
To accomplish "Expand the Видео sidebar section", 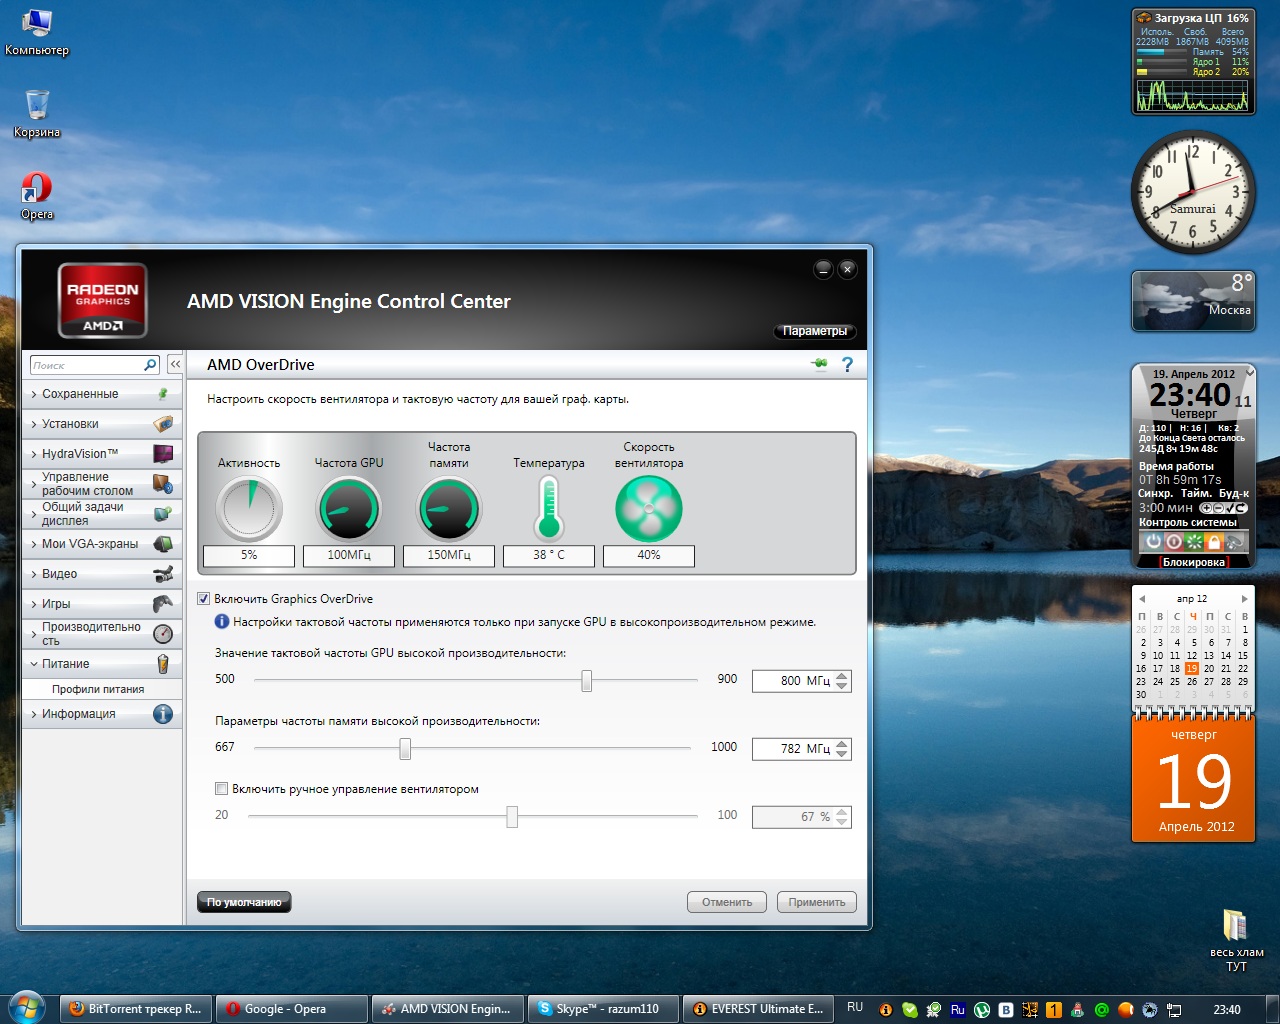I will pos(102,574).
